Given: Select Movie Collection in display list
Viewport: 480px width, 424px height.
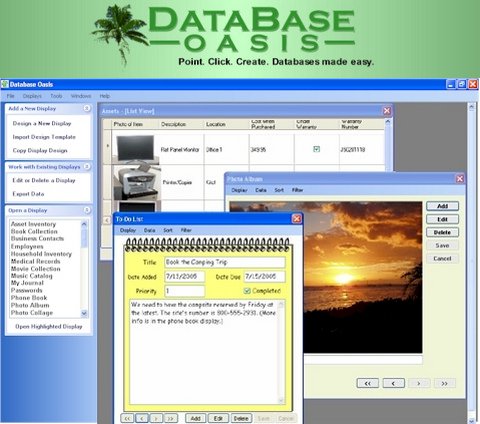Looking at the screenshot, I should (x=35, y=268).
